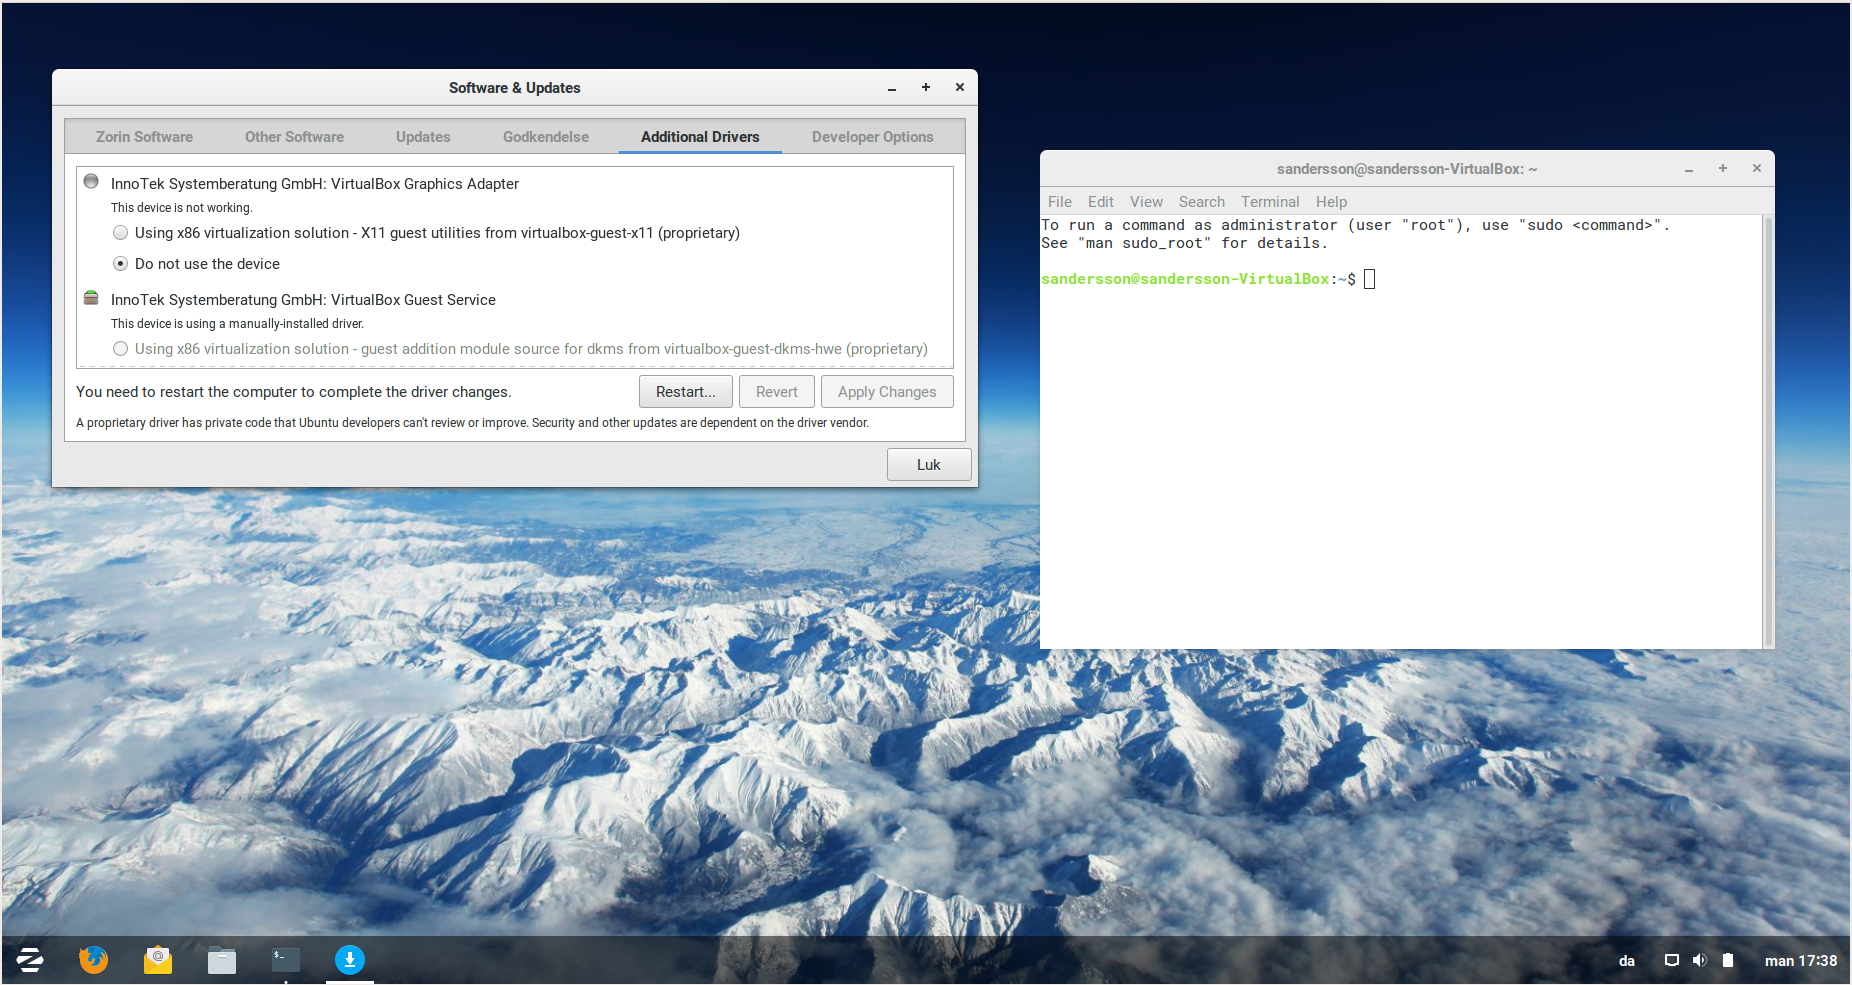Open the Godkendelse tab
The width and height of the screenshot is (1852, 985).
pyautogui.click(x=546, y=137)
